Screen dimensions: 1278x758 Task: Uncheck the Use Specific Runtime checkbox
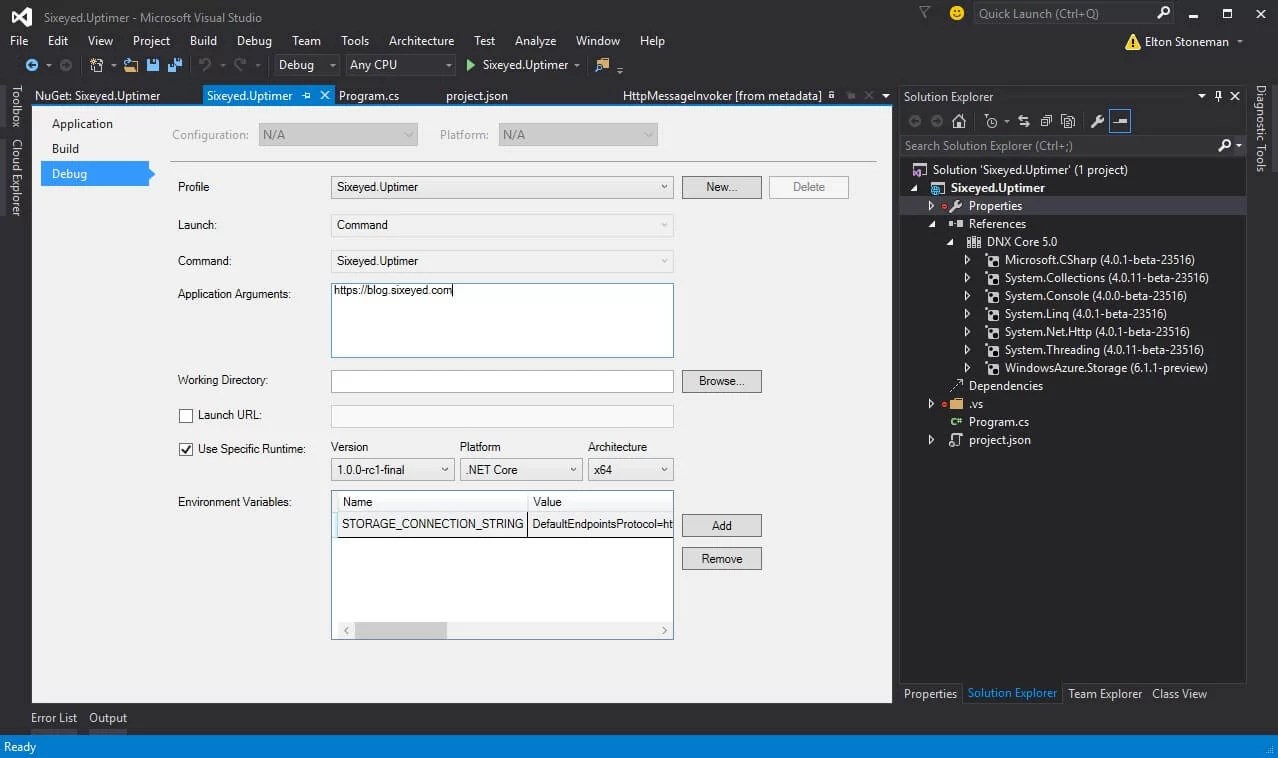click(x=185, y=449)
